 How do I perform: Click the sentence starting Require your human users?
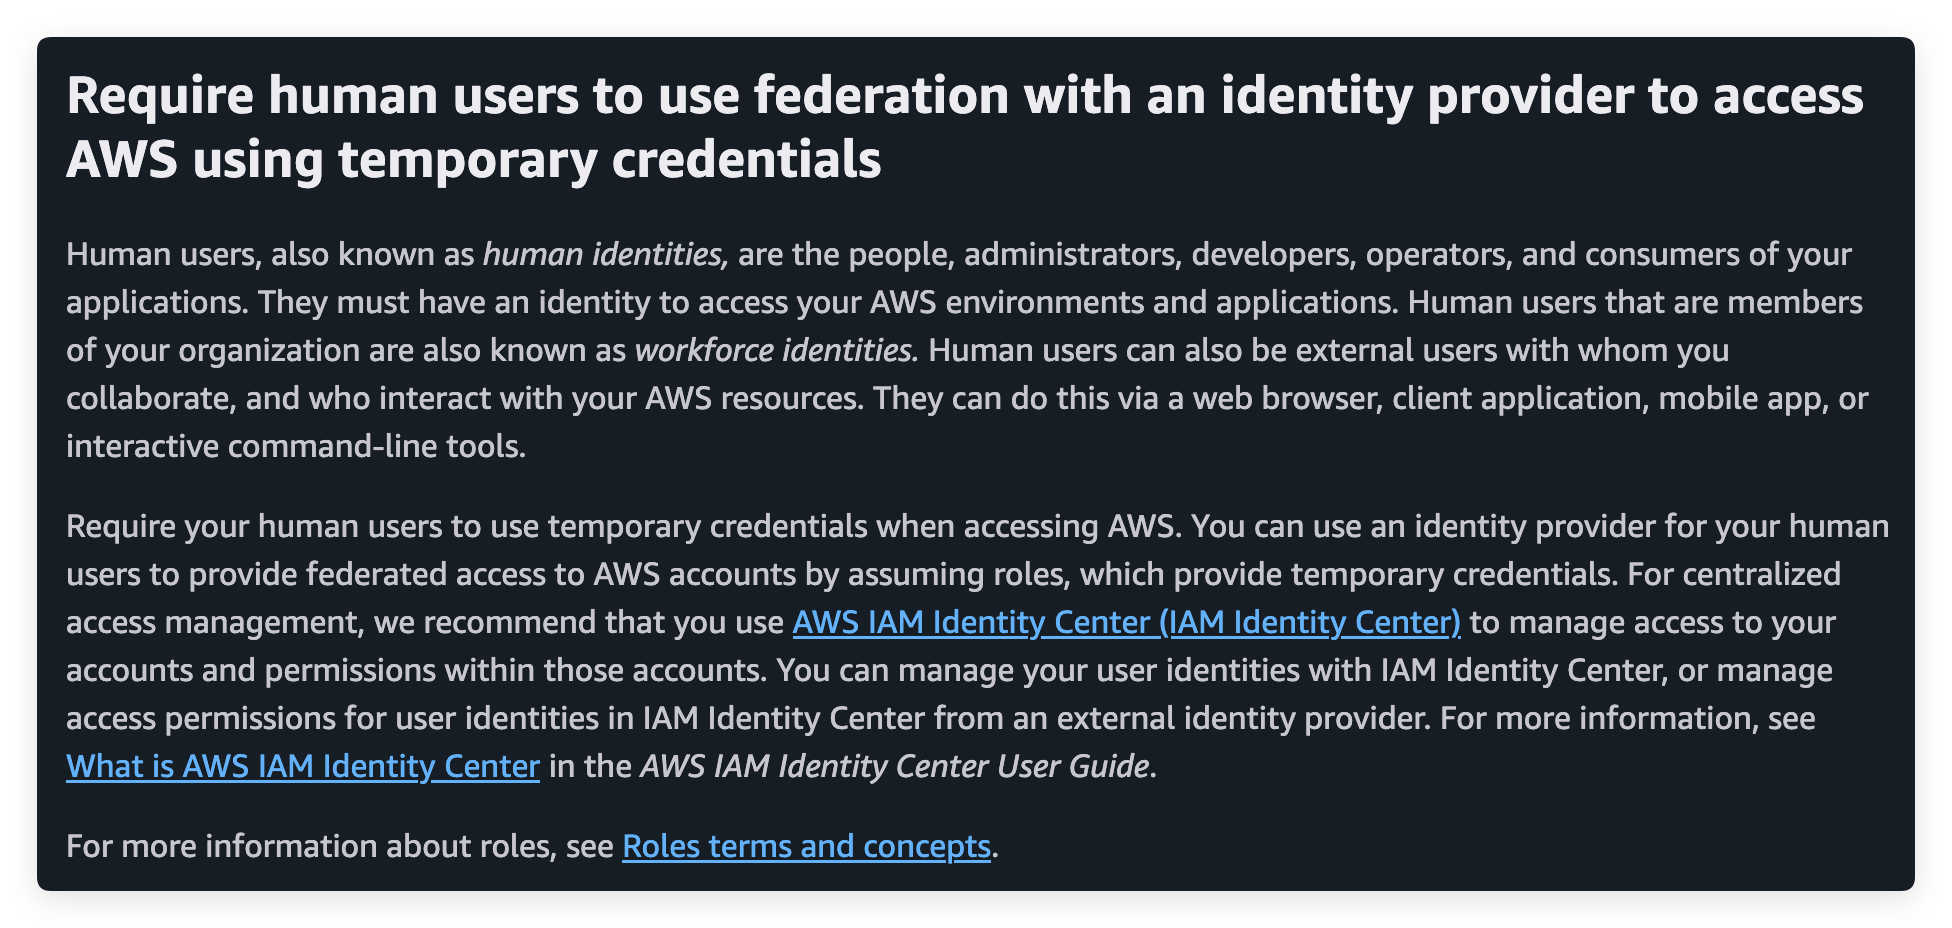[x=622, y=527]
